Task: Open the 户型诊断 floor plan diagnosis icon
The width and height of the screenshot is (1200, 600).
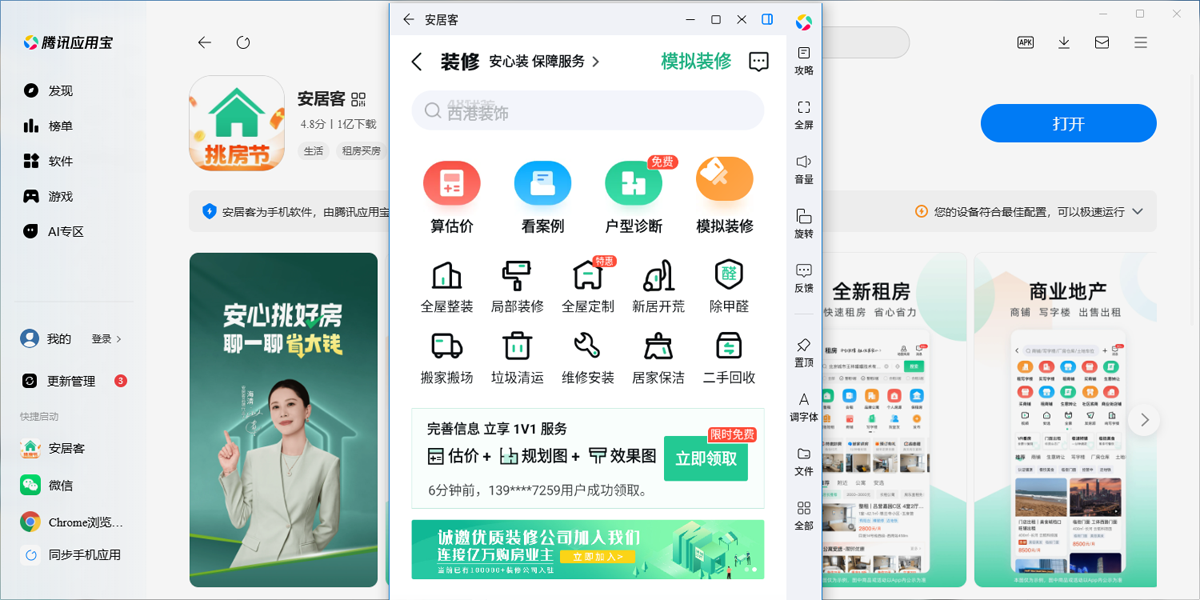Action: pos(634,183)
